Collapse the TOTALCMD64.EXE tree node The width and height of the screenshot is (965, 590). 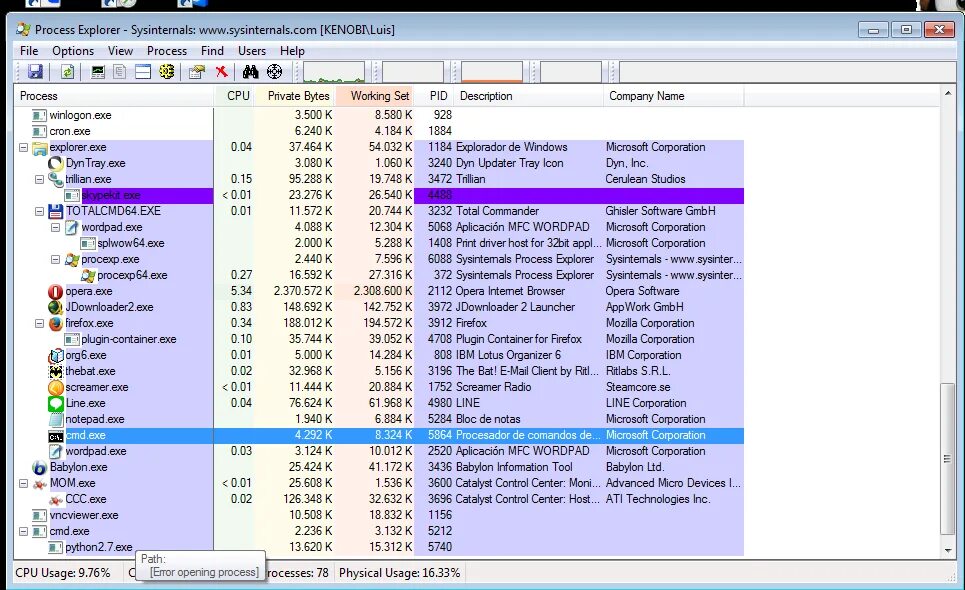tap(39, 211)
